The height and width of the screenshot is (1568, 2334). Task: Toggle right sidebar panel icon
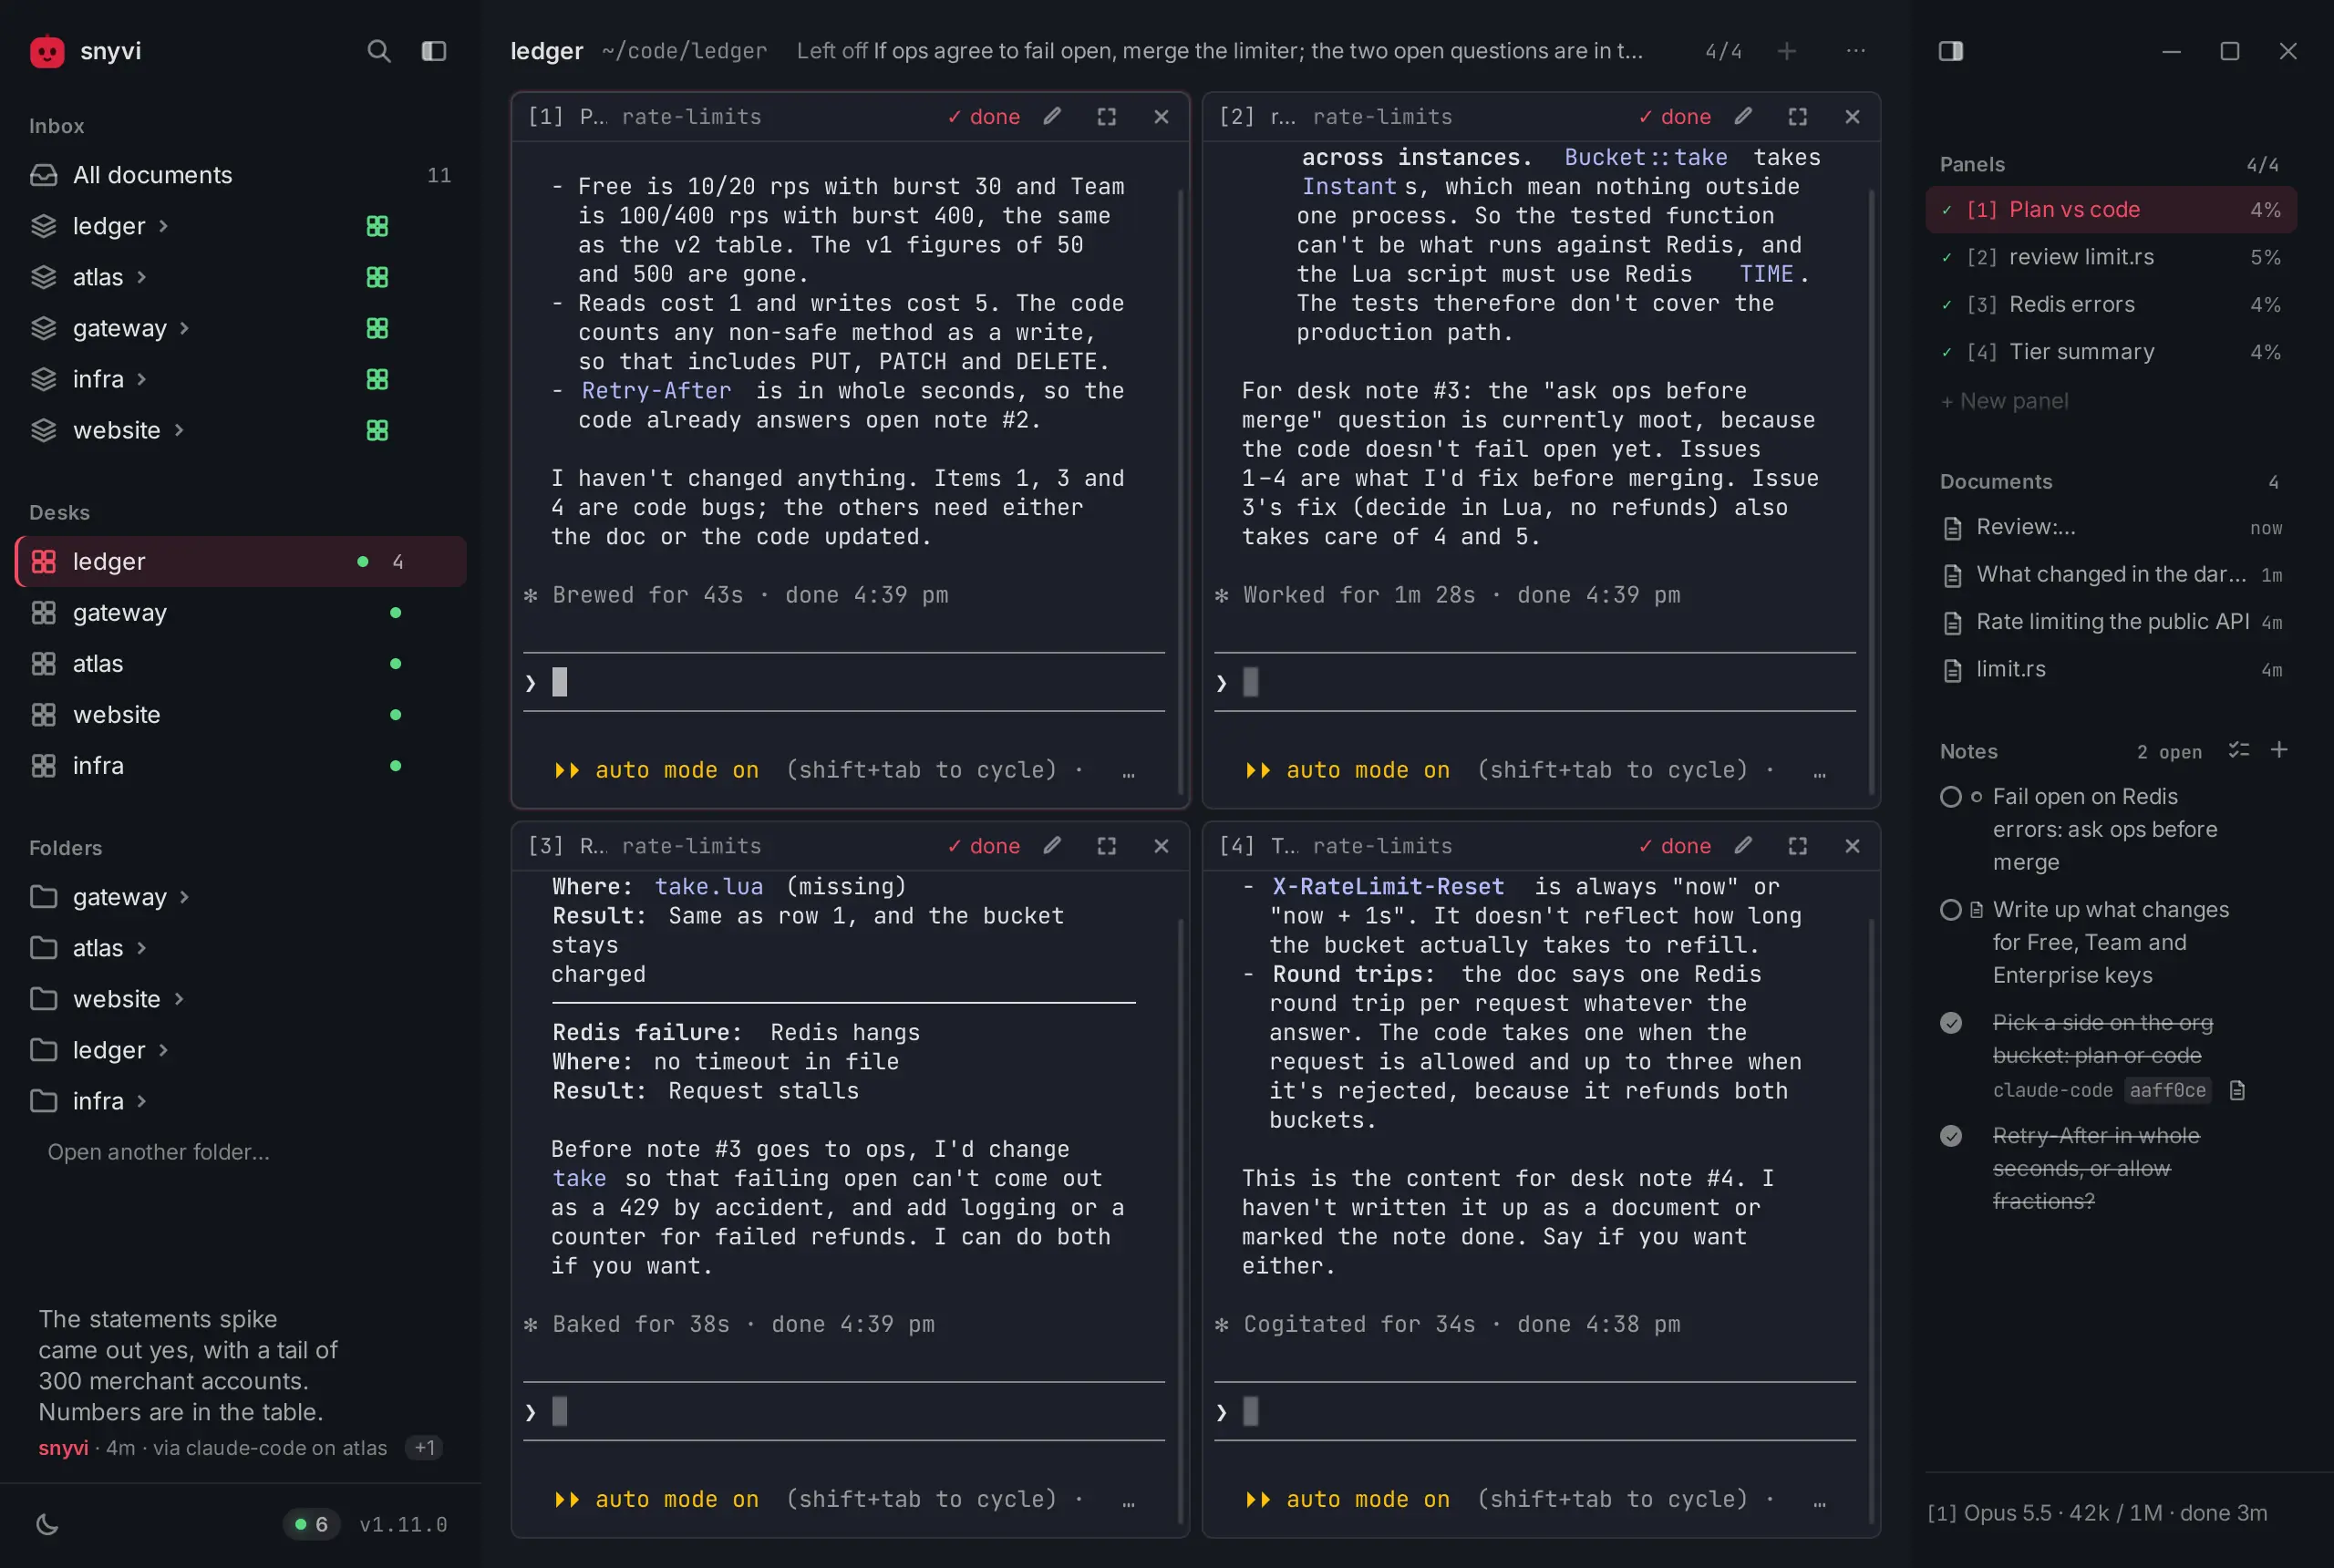(1950, 51)
